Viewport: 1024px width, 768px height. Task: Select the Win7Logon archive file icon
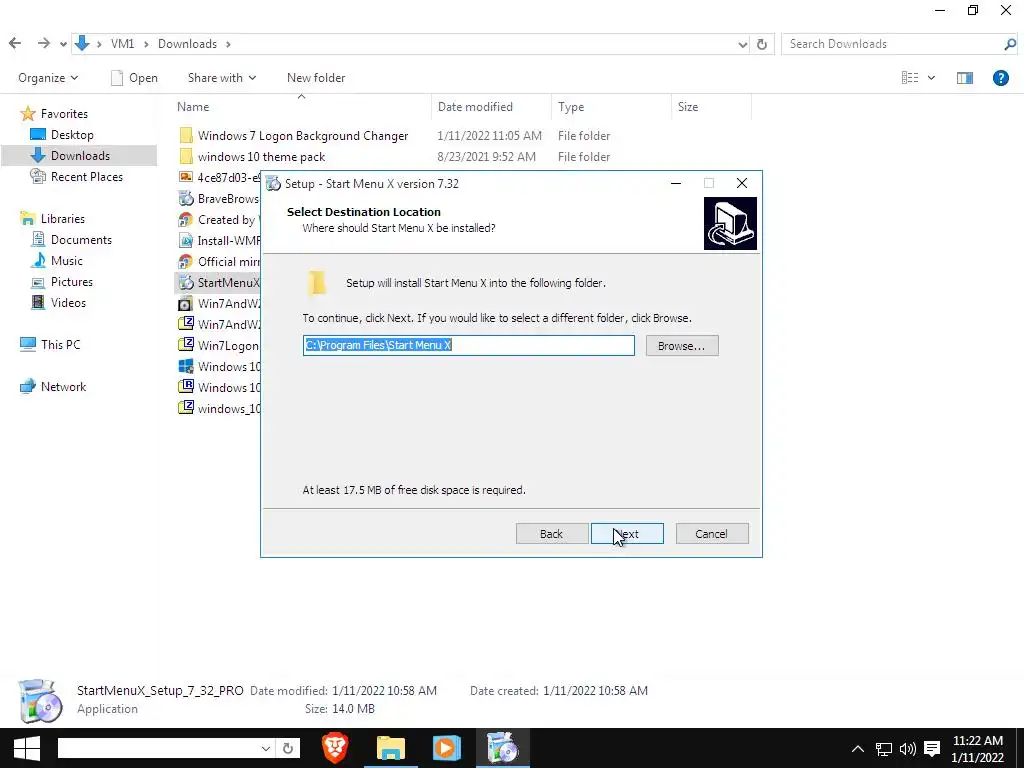186,345
